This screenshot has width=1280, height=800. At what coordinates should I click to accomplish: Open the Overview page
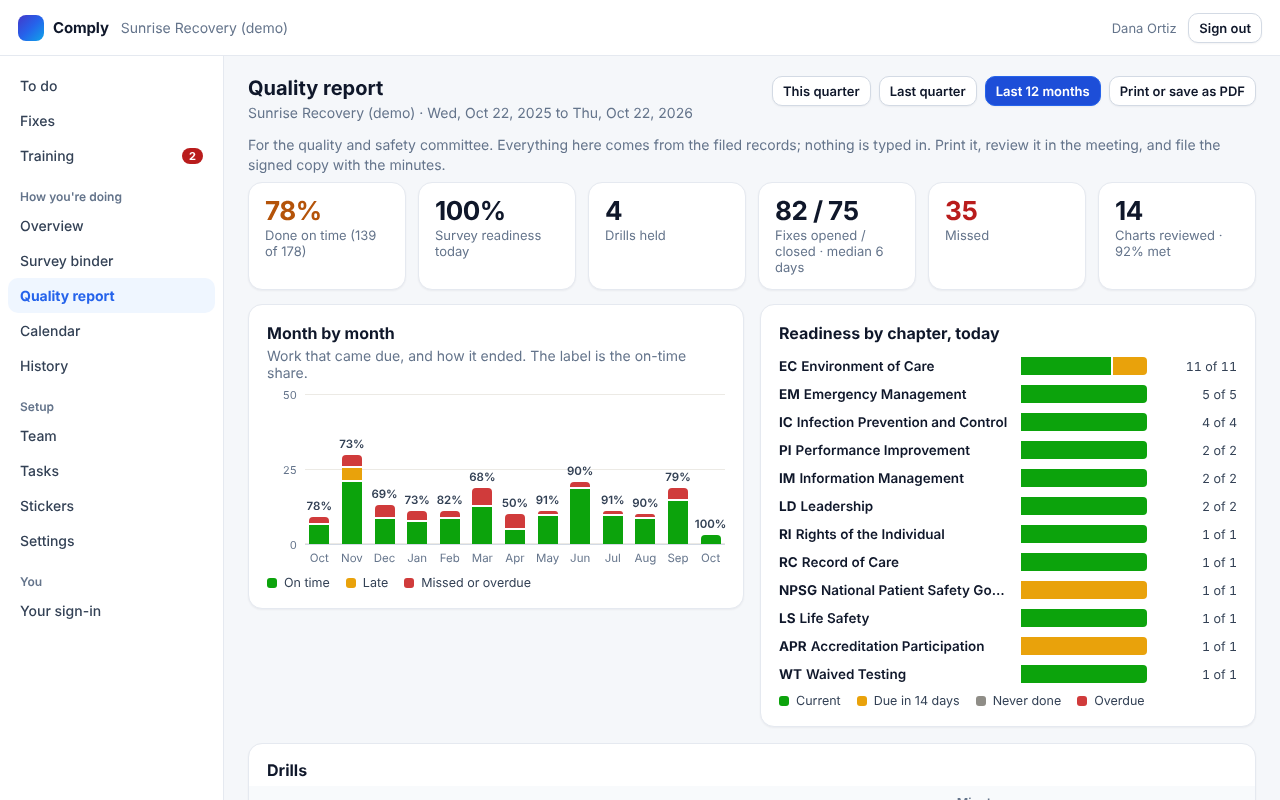(111, 226)
